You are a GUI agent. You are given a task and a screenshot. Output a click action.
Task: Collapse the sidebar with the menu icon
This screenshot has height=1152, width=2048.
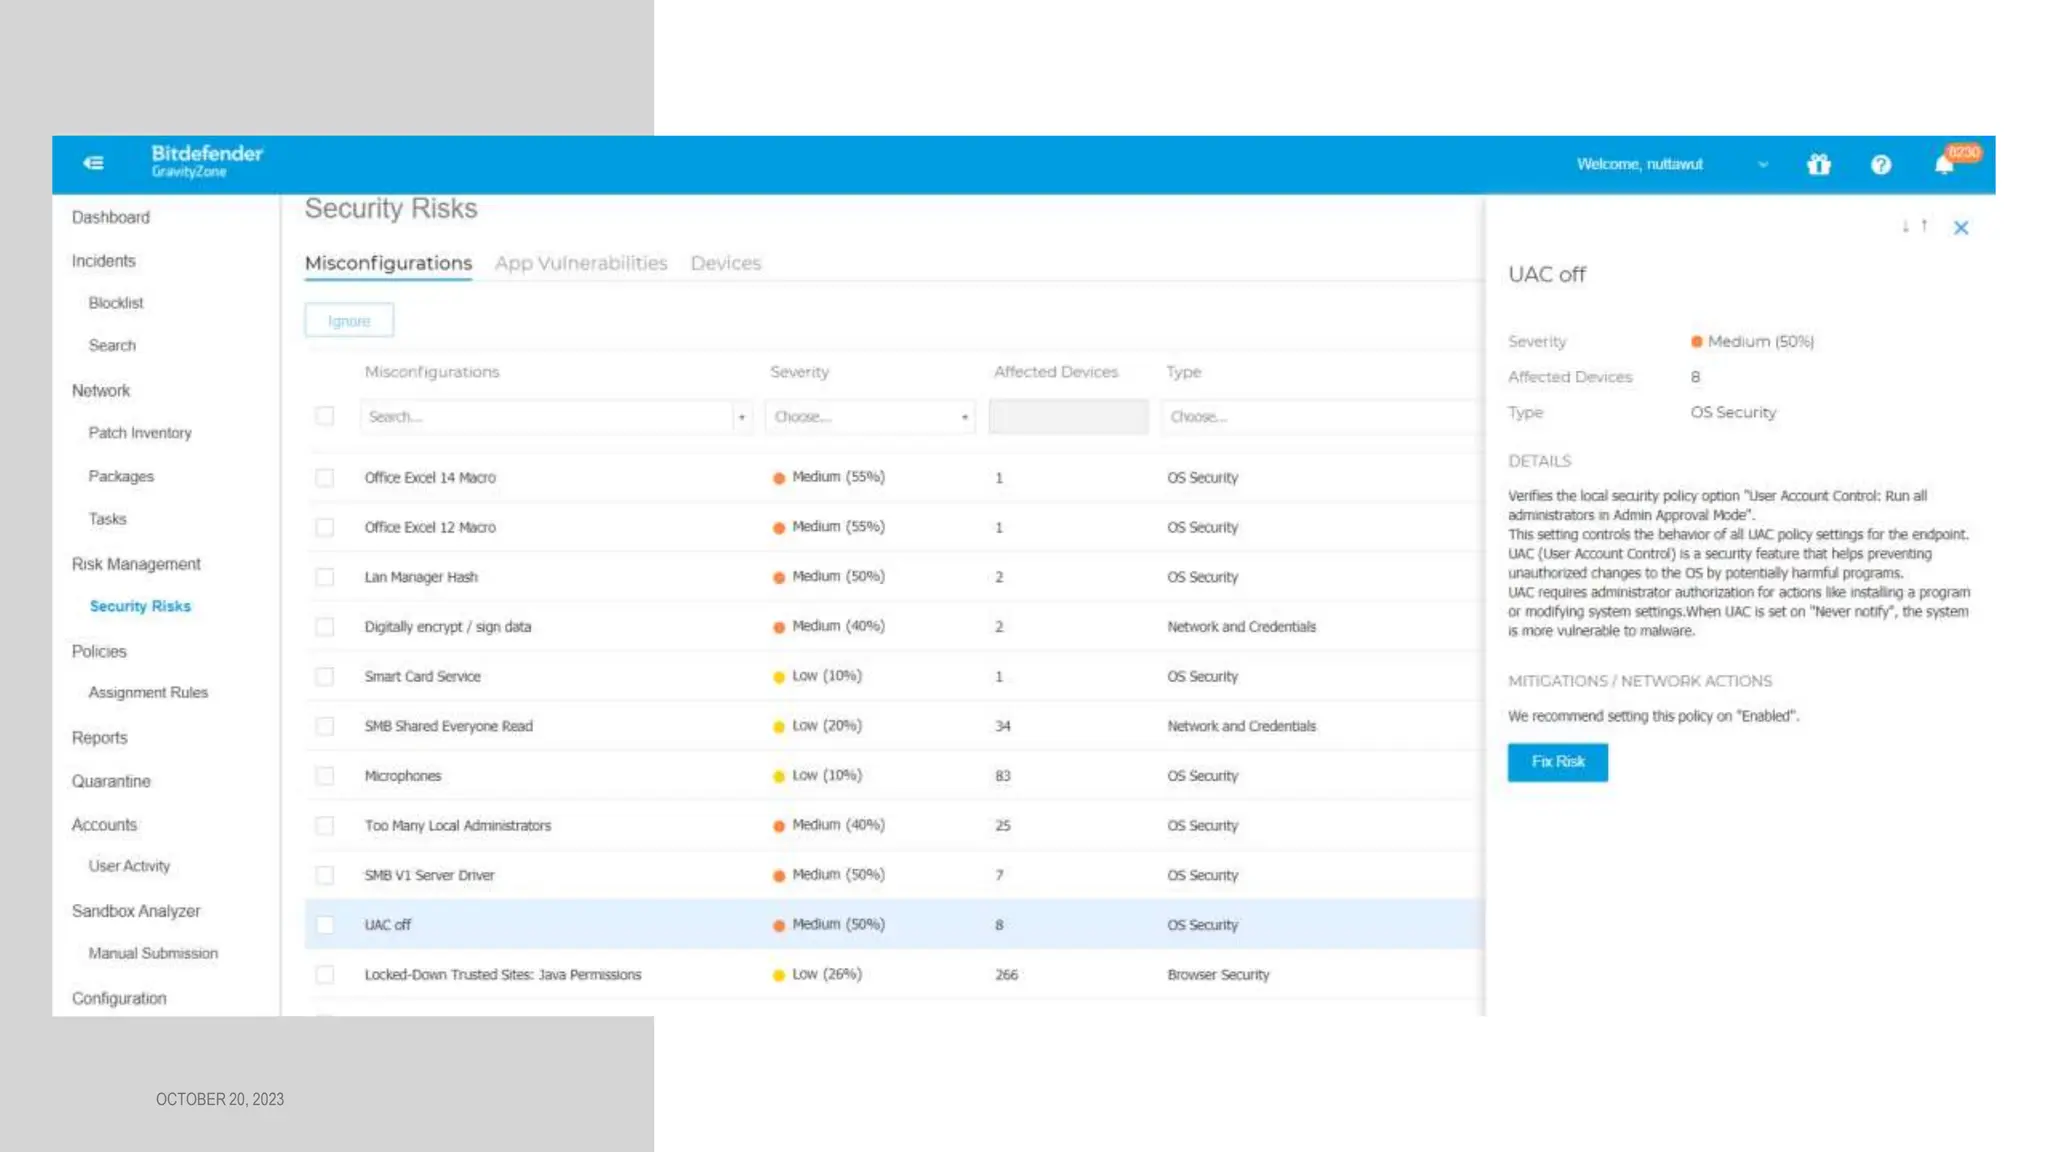(94, 163)
